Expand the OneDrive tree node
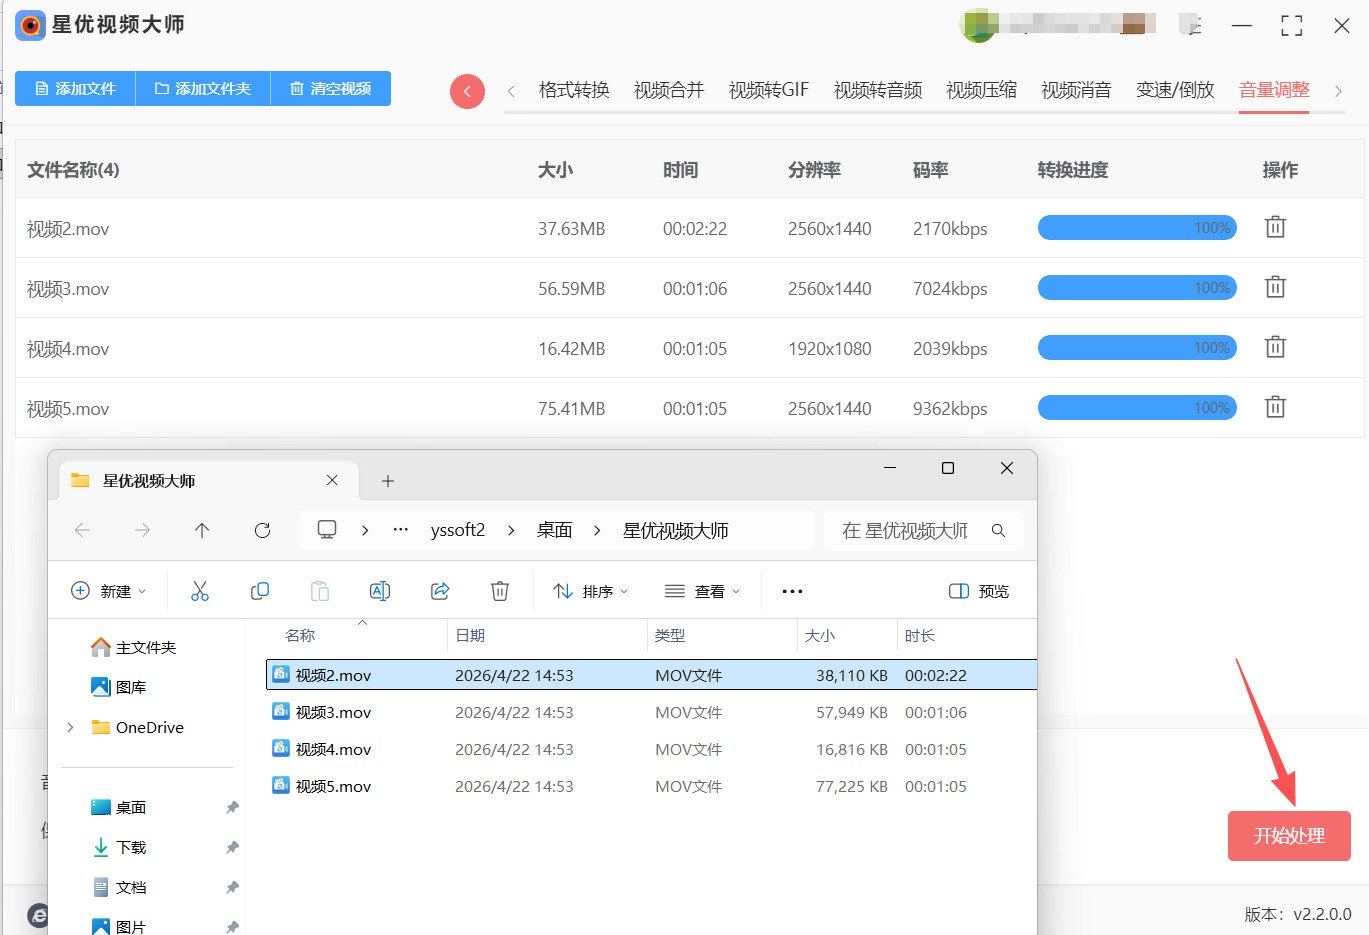Image resolution: width=1369 pixels, height=935 pixels. pyautogui.click(x=70, y=727)
